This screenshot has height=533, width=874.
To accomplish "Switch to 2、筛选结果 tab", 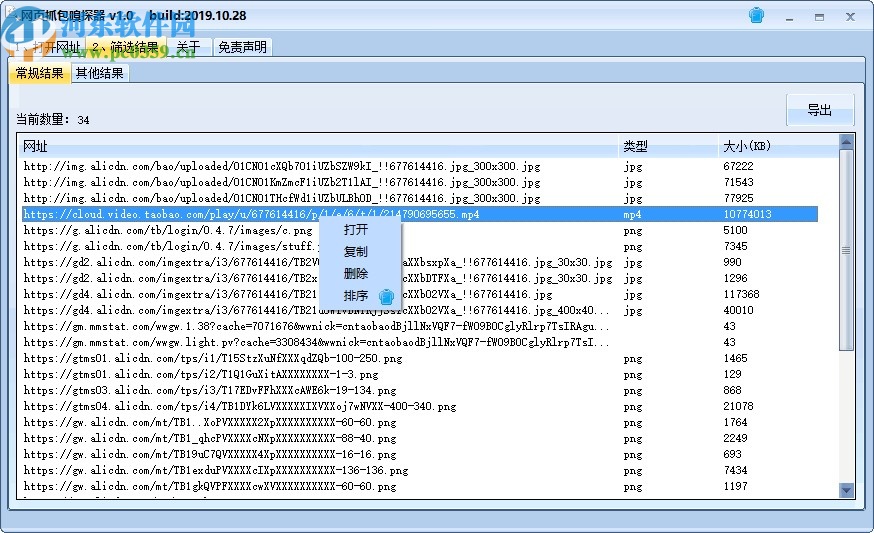I will point(125,47).
